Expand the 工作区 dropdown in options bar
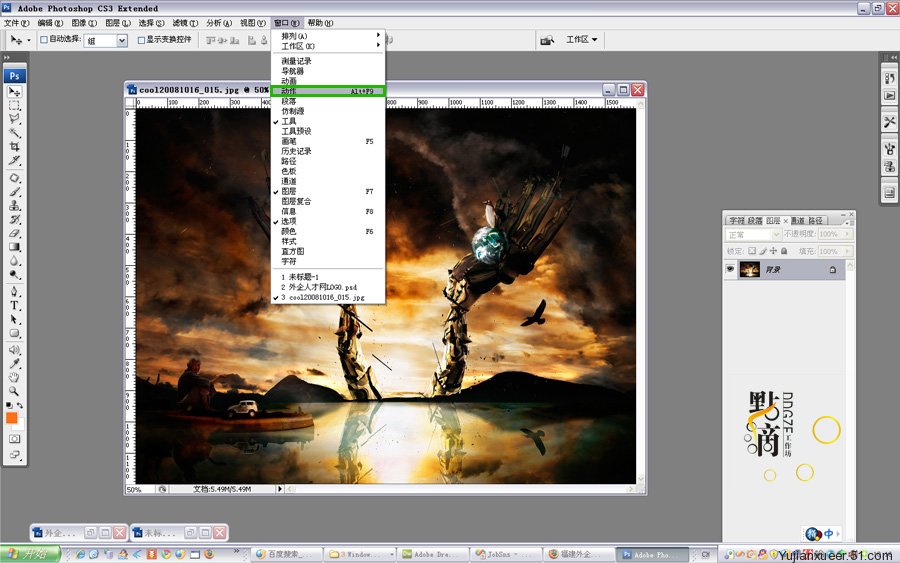 click(x=582, y=39)
